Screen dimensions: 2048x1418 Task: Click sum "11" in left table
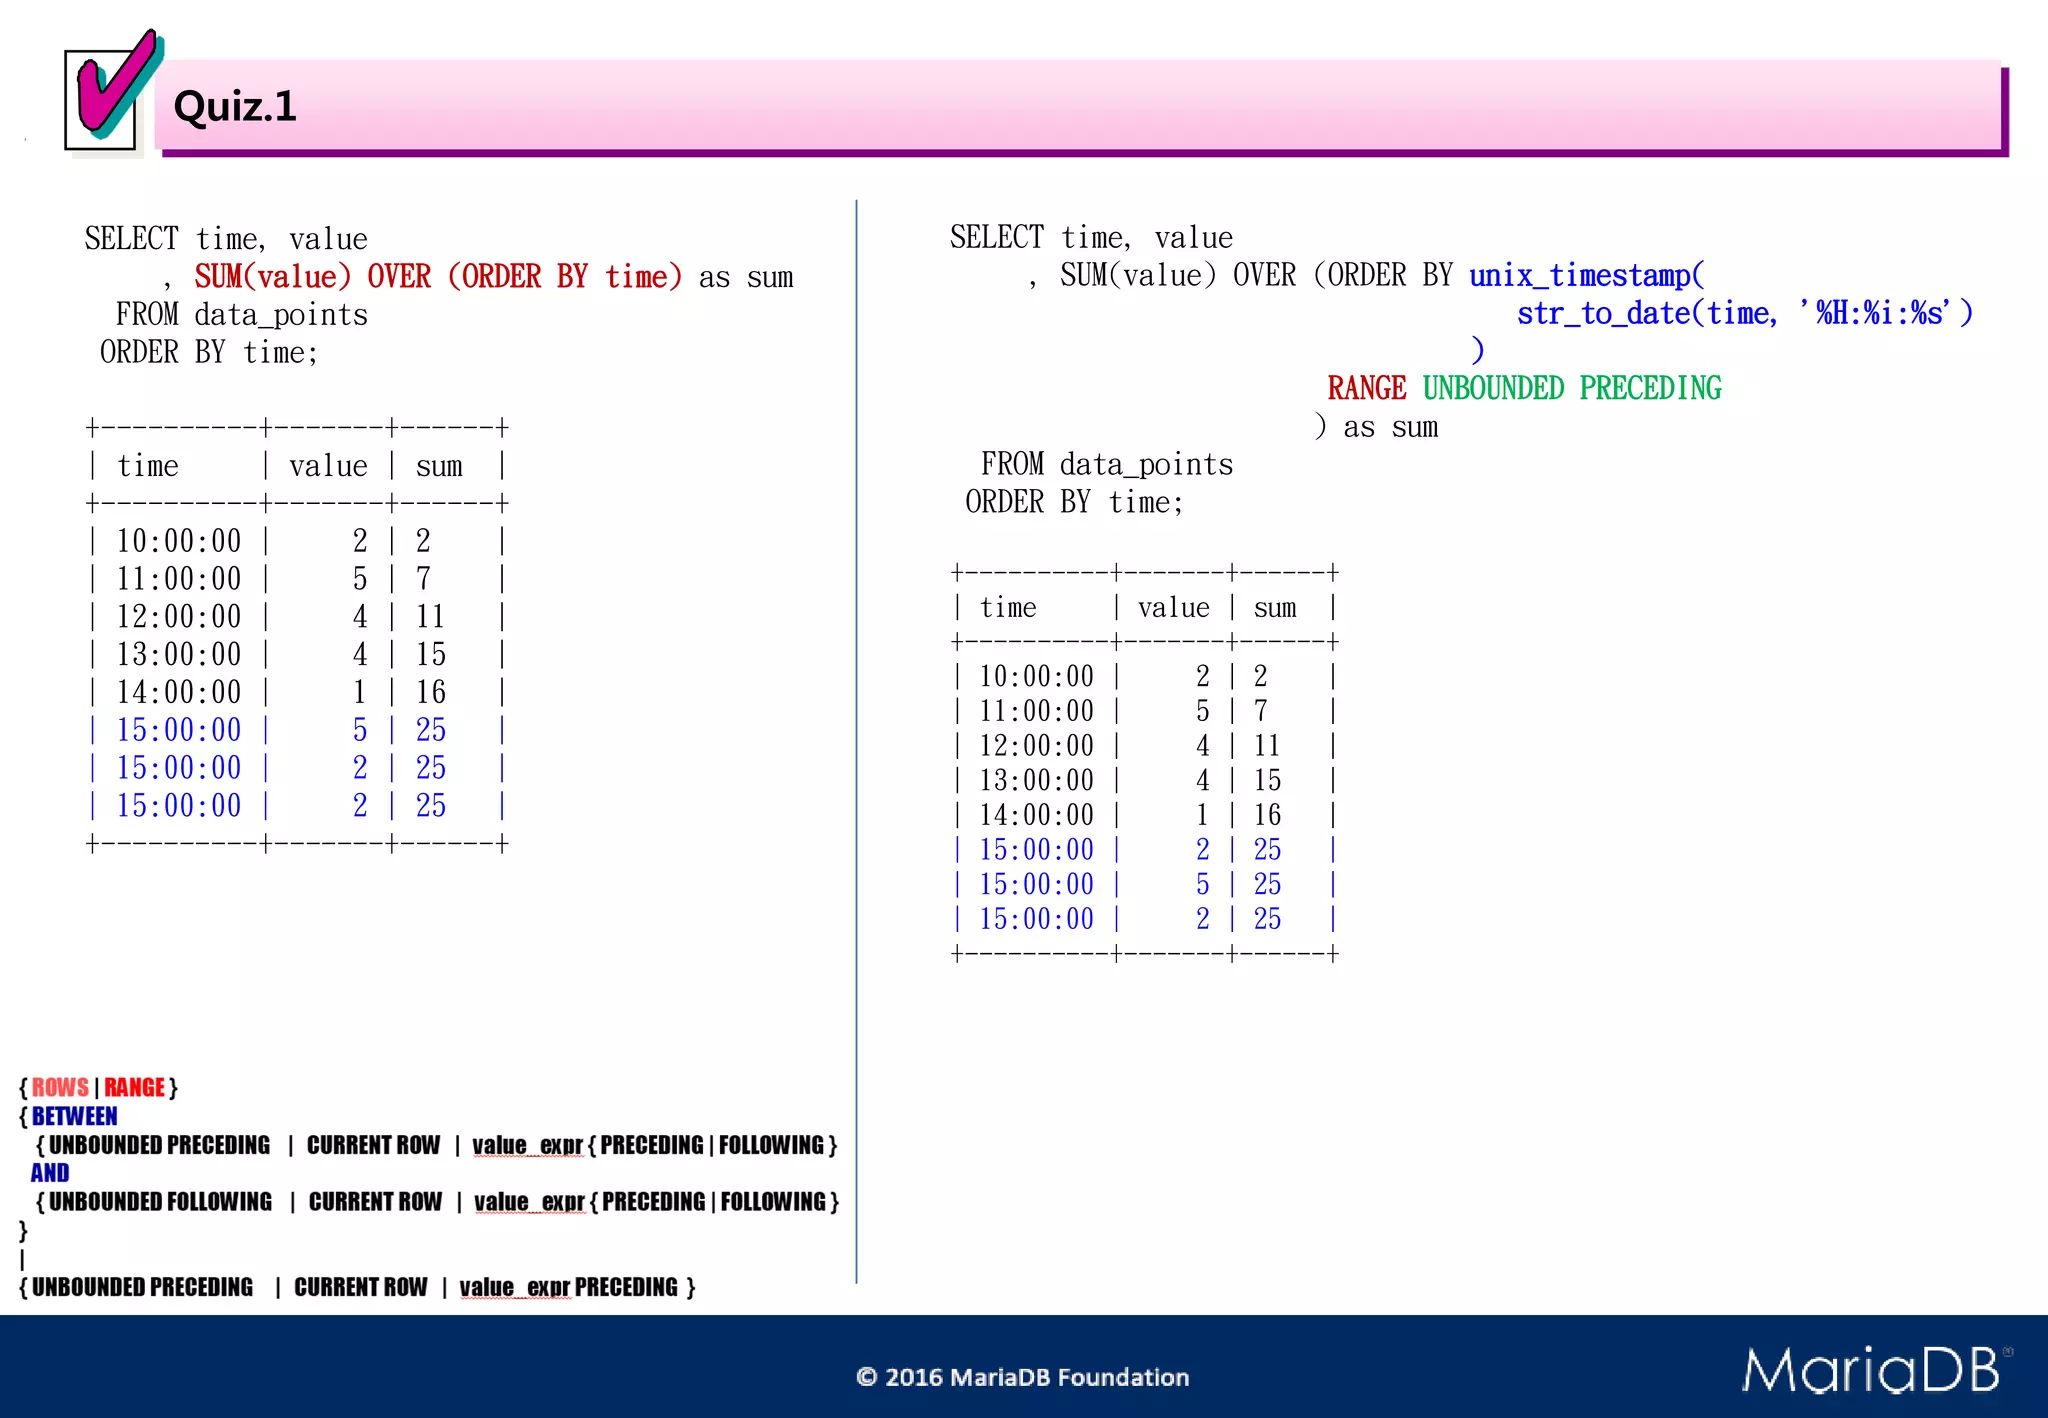[431, 616]
